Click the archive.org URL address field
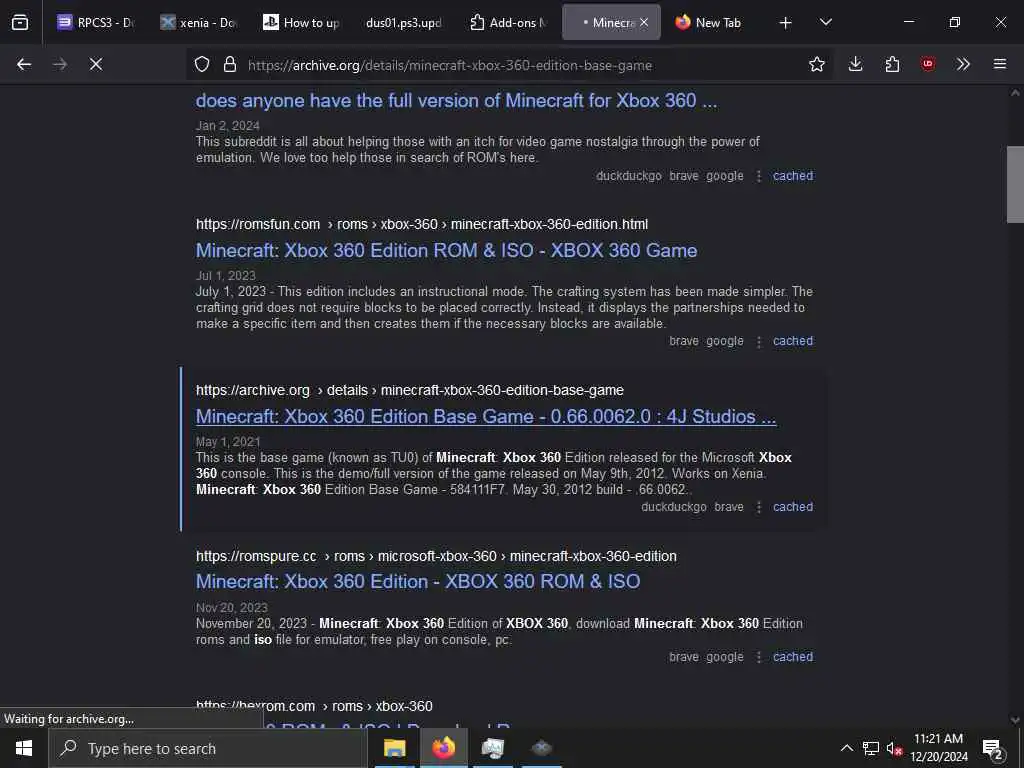The image size is (1024, 768). pos(449,65)
